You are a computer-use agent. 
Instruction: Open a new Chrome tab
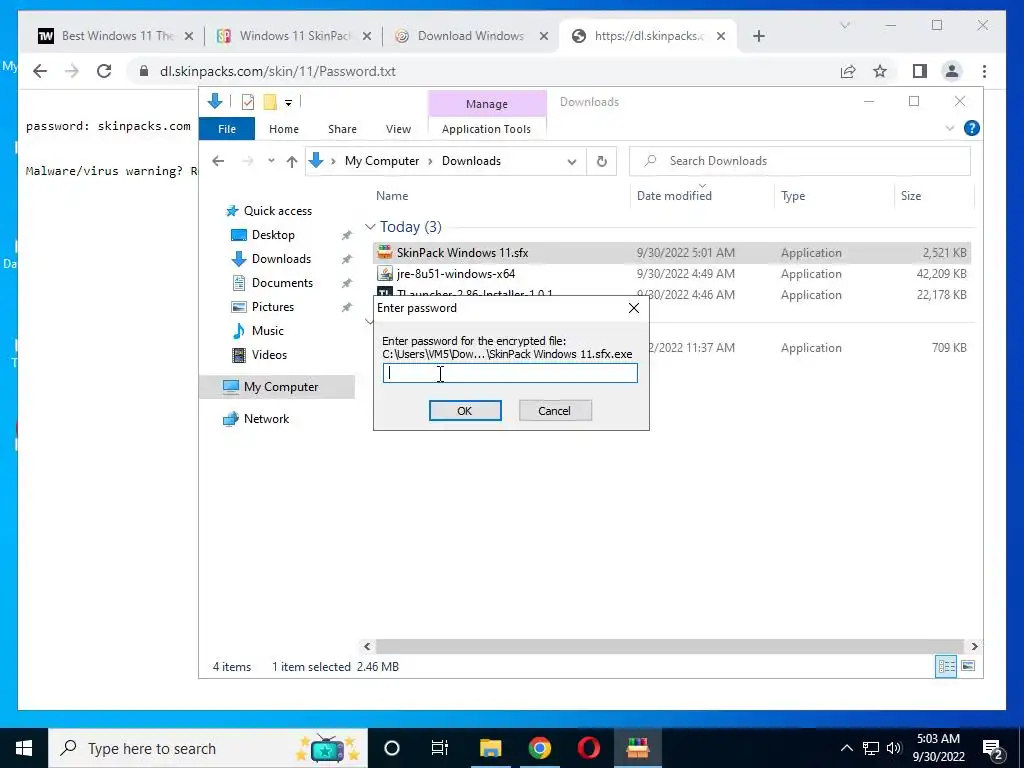point(758,36)
